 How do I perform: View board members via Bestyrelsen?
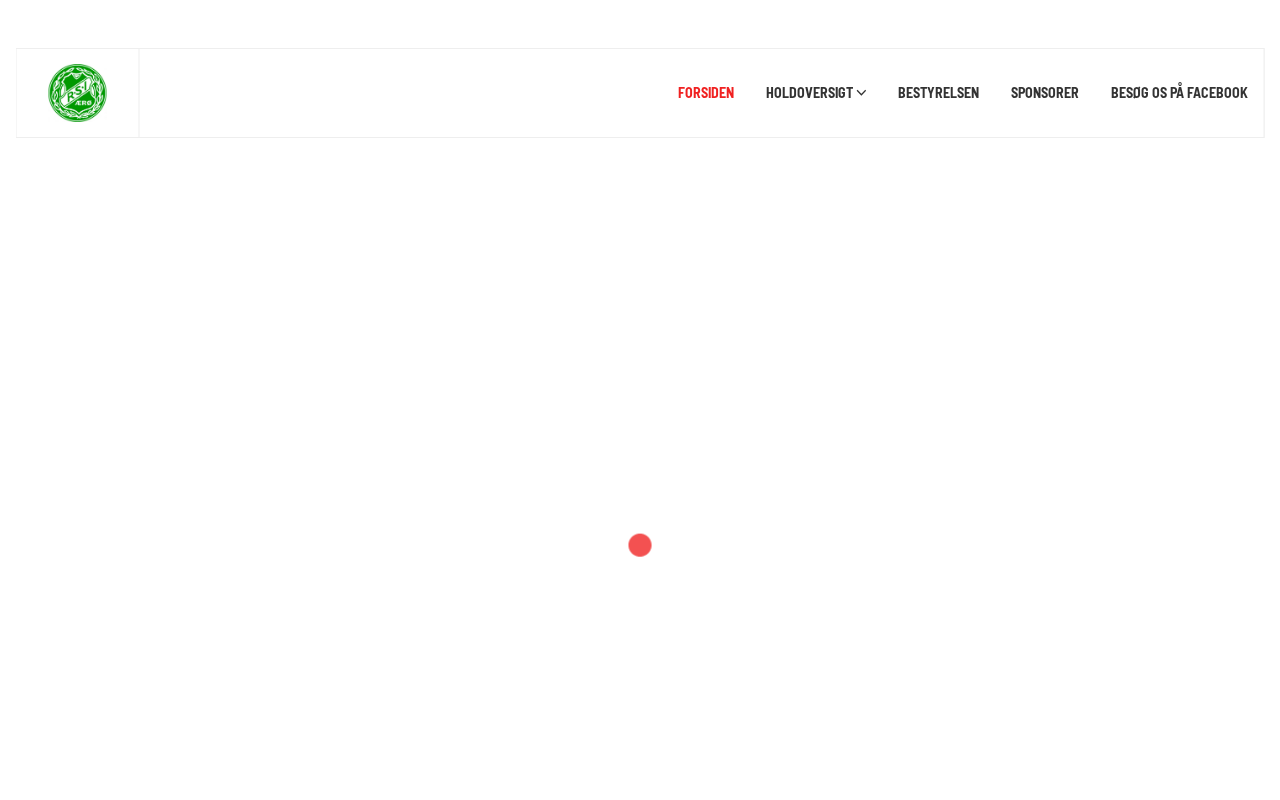pyautogui.click(x=938, y=93)
